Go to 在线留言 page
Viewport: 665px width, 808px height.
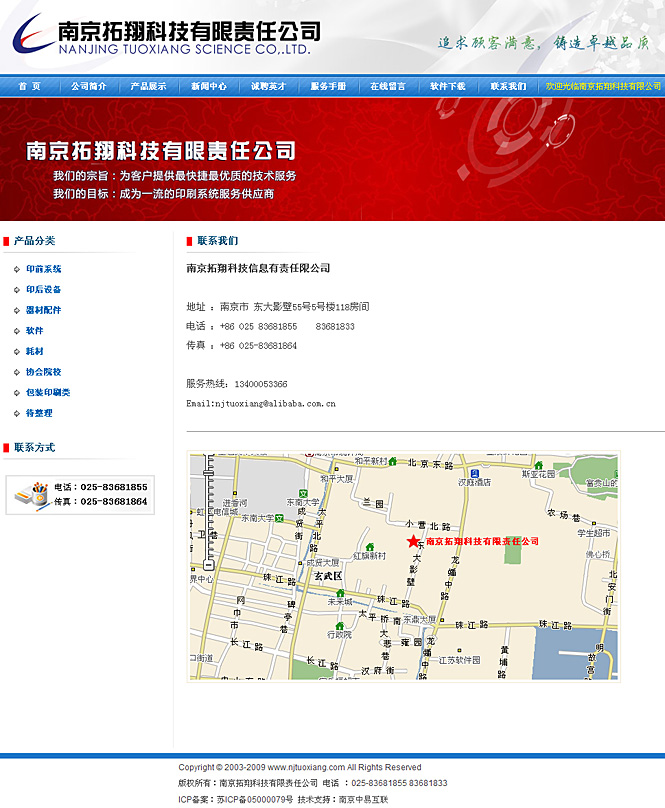pos(388,86)
